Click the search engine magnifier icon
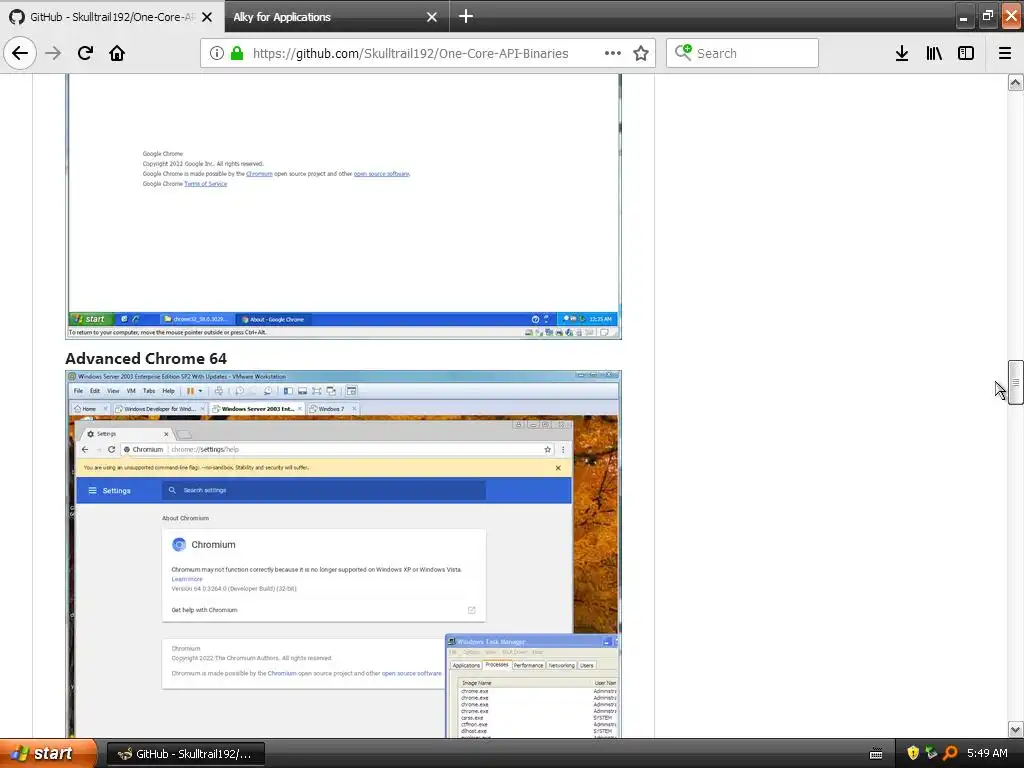Viewport: 1024px width, 768px height. (x=683, y=52)
